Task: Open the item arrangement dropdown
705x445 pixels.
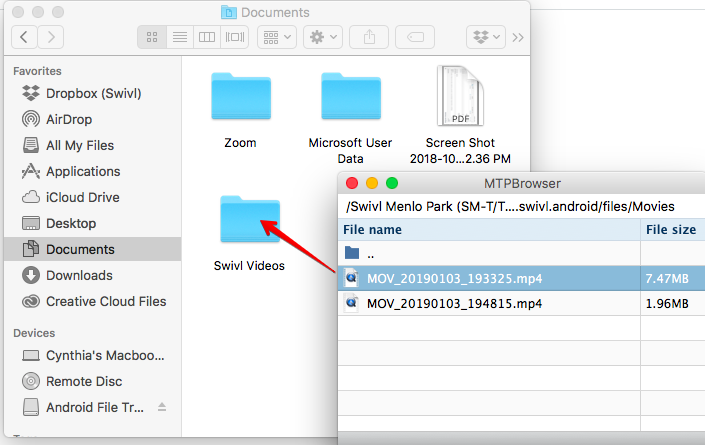Action: coord(276,37)
